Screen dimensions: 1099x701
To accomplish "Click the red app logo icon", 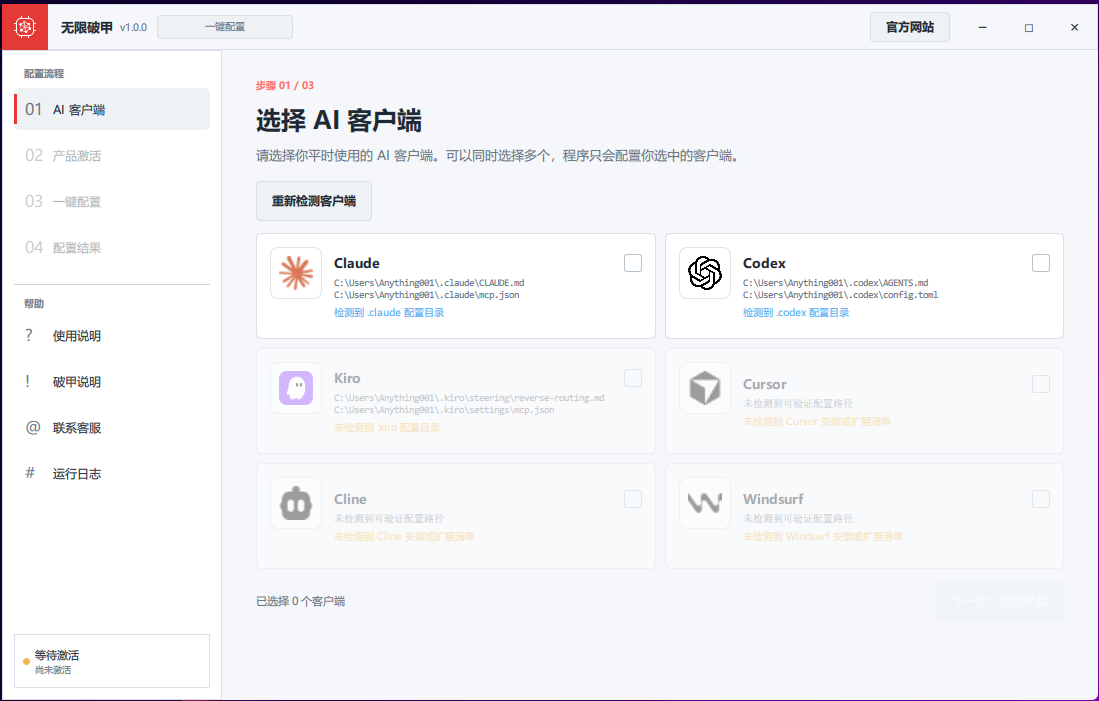I will [x=25, y=27].
